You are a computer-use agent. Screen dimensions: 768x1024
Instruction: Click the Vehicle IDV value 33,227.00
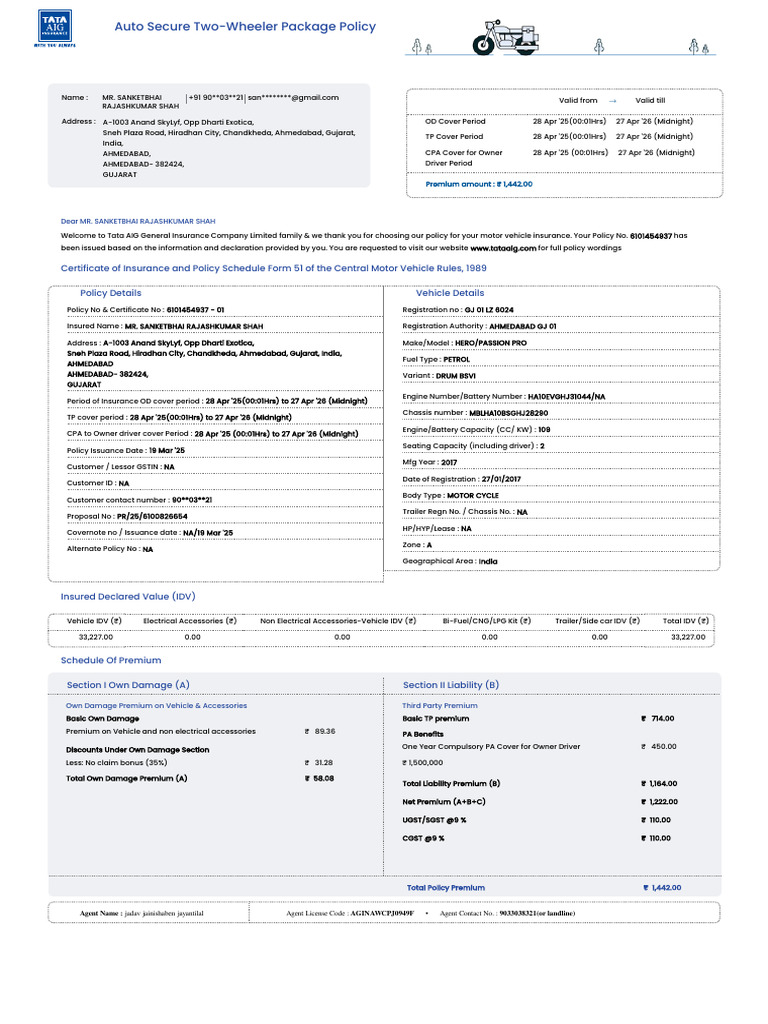[96, 637]
